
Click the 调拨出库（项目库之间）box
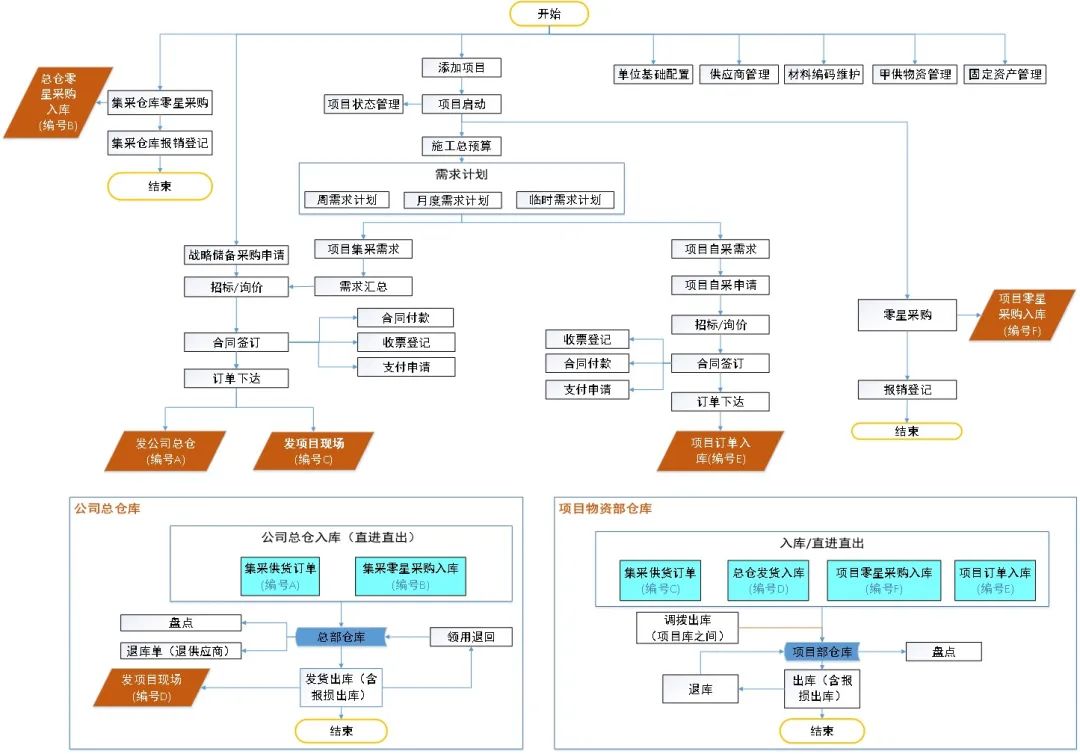pyautogui.click(x=686, y=625)
